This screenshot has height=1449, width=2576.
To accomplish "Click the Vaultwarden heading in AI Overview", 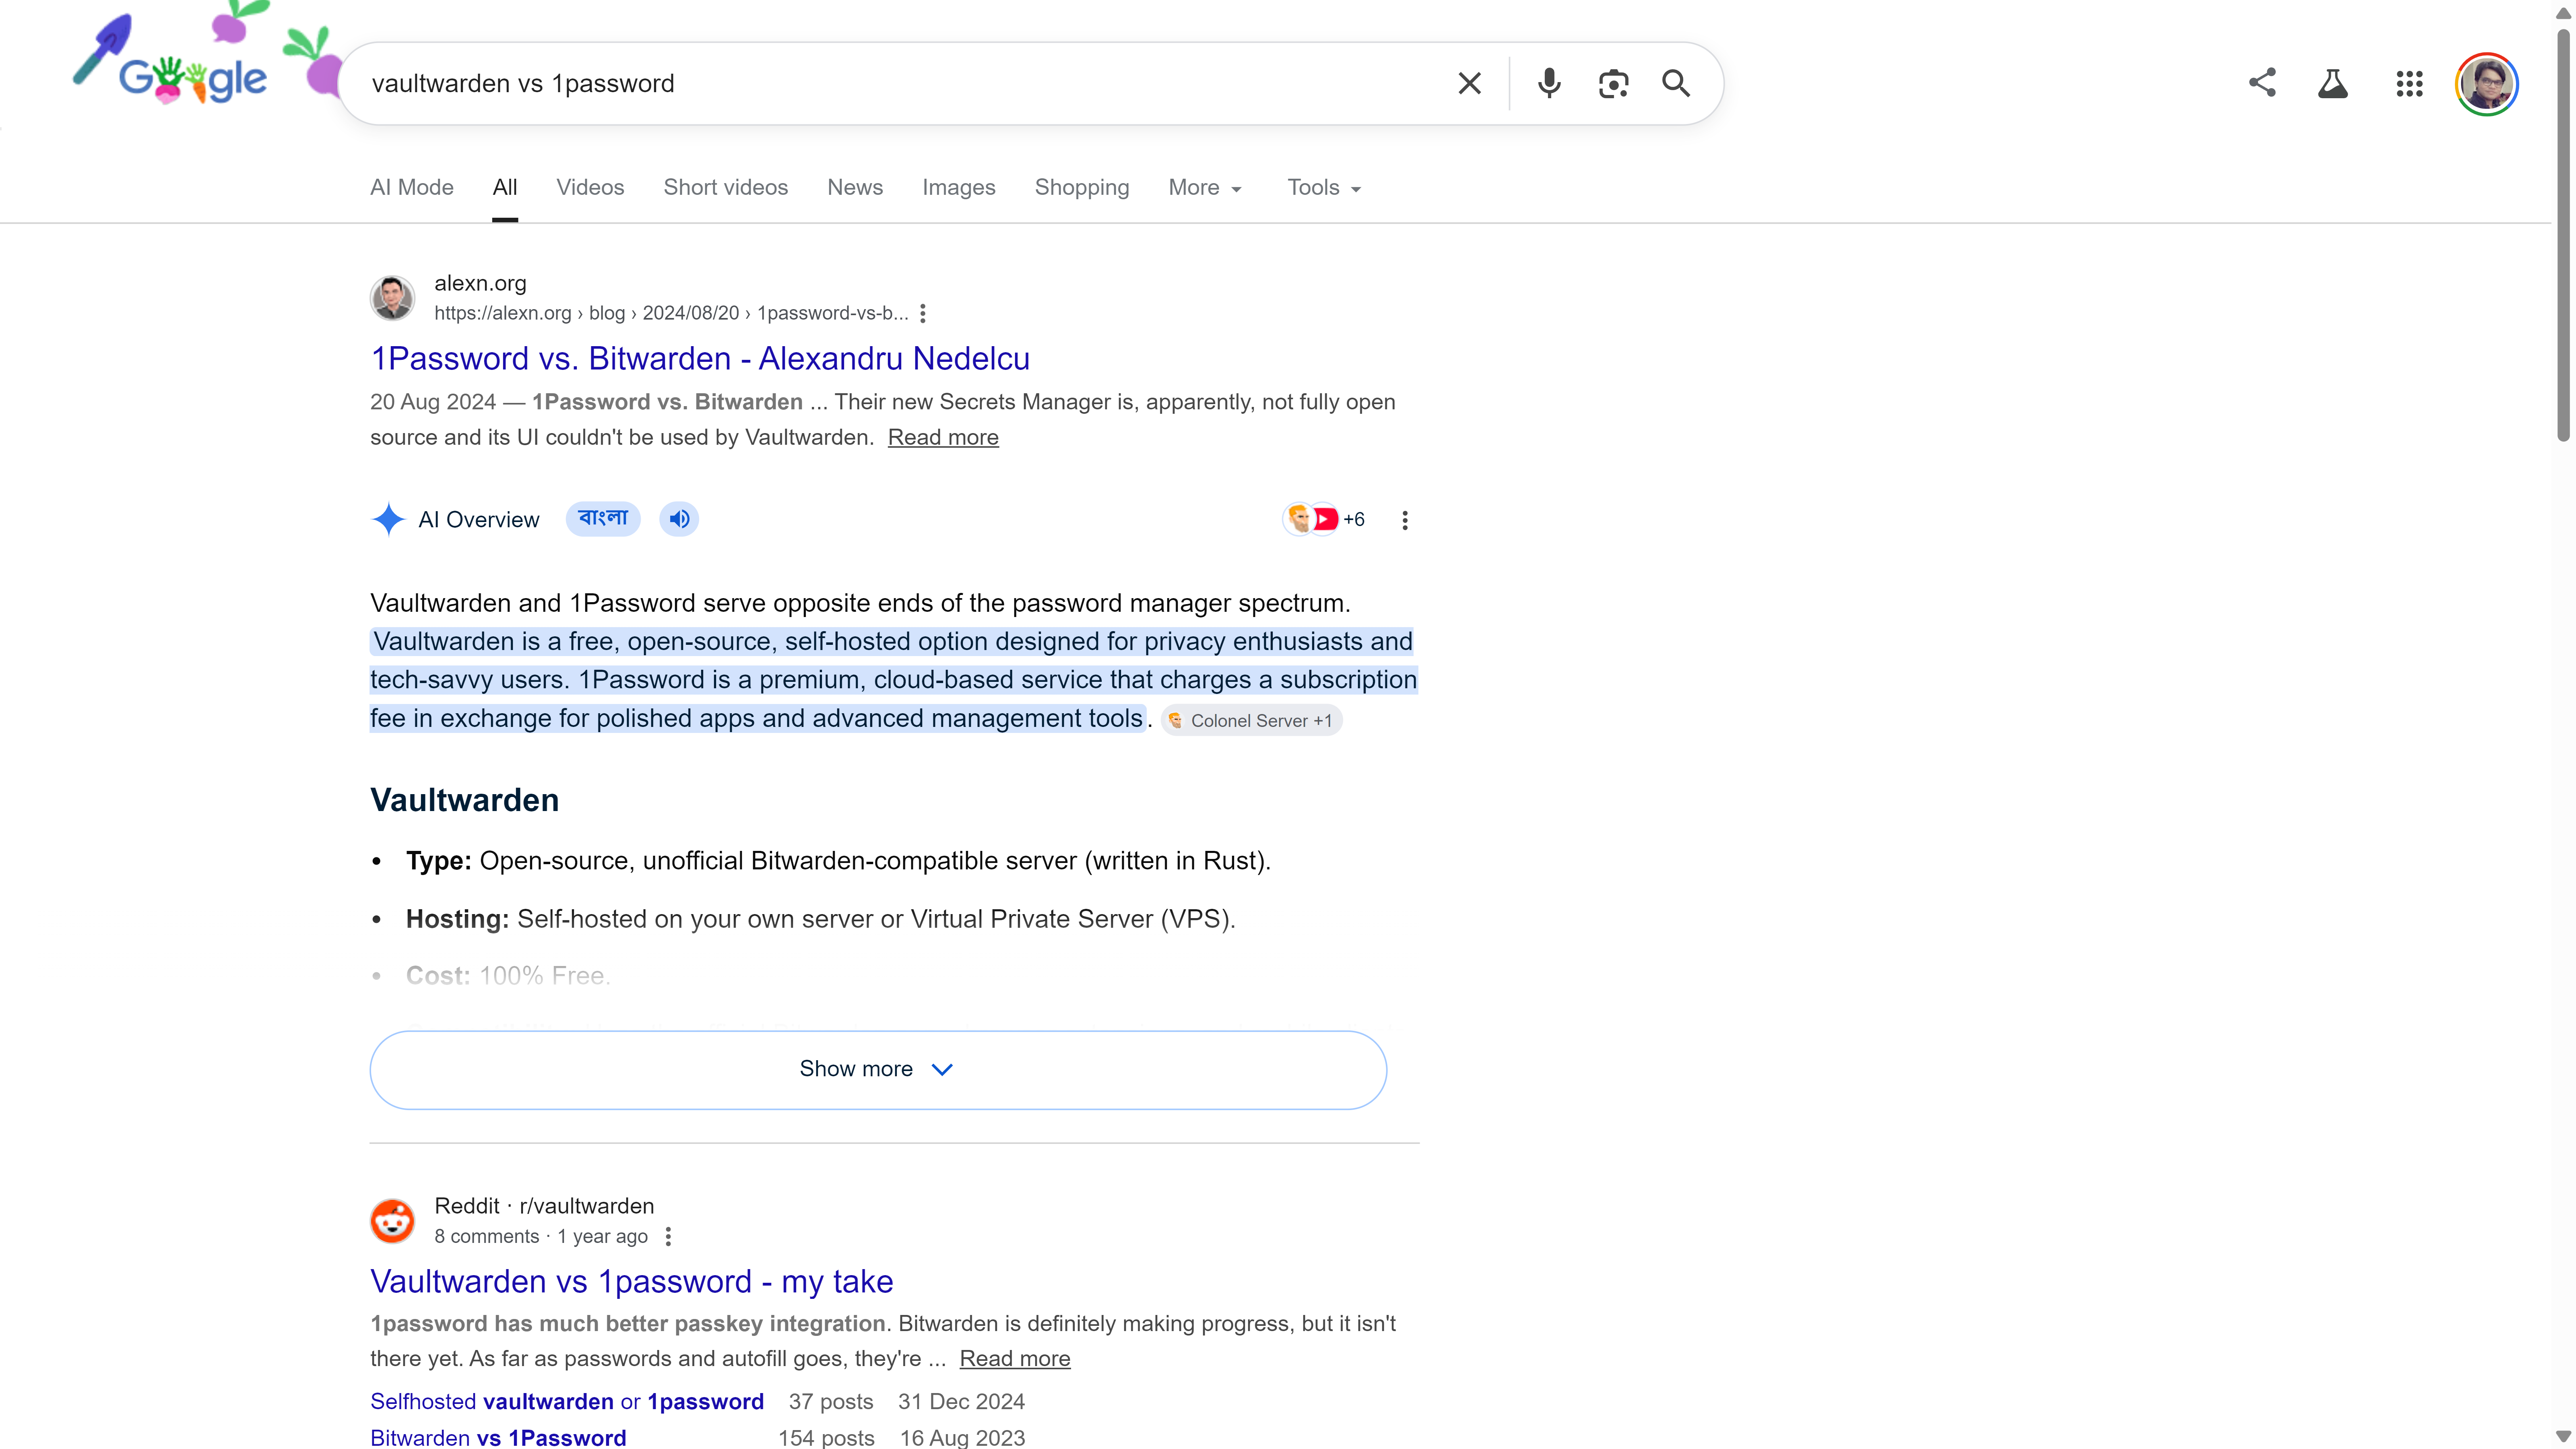I will (x=464, y=800).
